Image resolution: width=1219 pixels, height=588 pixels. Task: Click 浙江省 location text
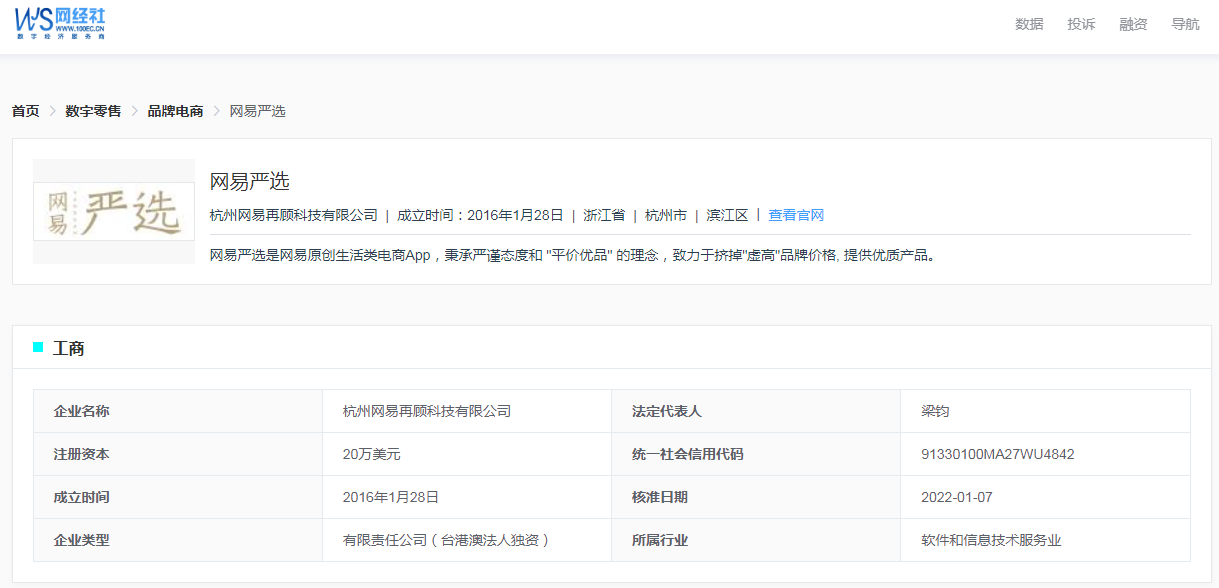(x=604, y=215)
